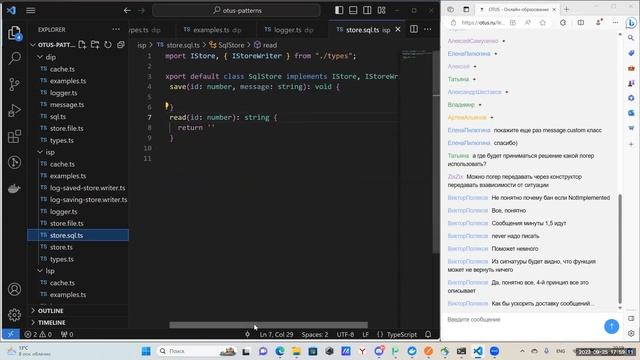The image size is (640, 360).
Task: Click the editor horizontal scrollbar
Action: [269, 325]
